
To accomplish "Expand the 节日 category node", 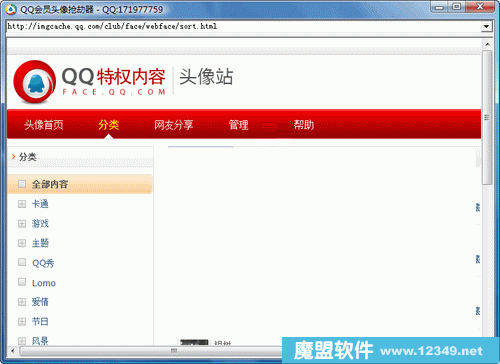I will pyautogui.click(x=22, y=322).
